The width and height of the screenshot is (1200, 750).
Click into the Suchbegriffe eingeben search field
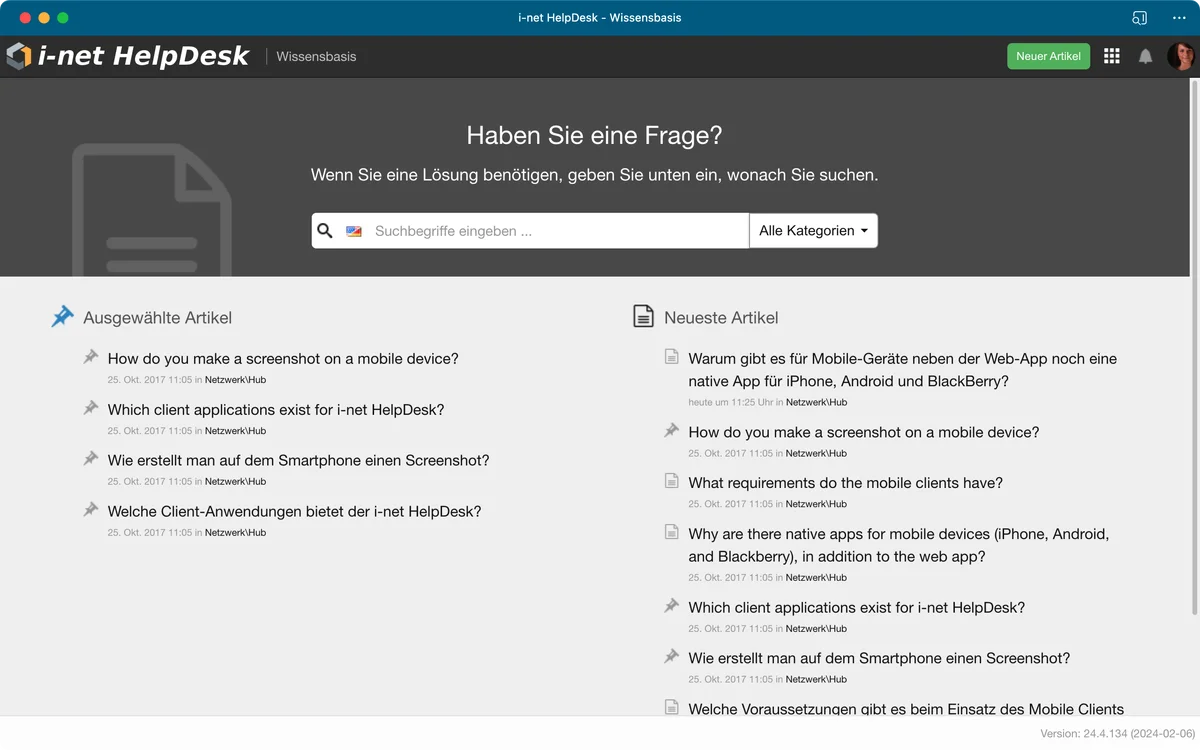pyautogui.click(x=555, y=231)
